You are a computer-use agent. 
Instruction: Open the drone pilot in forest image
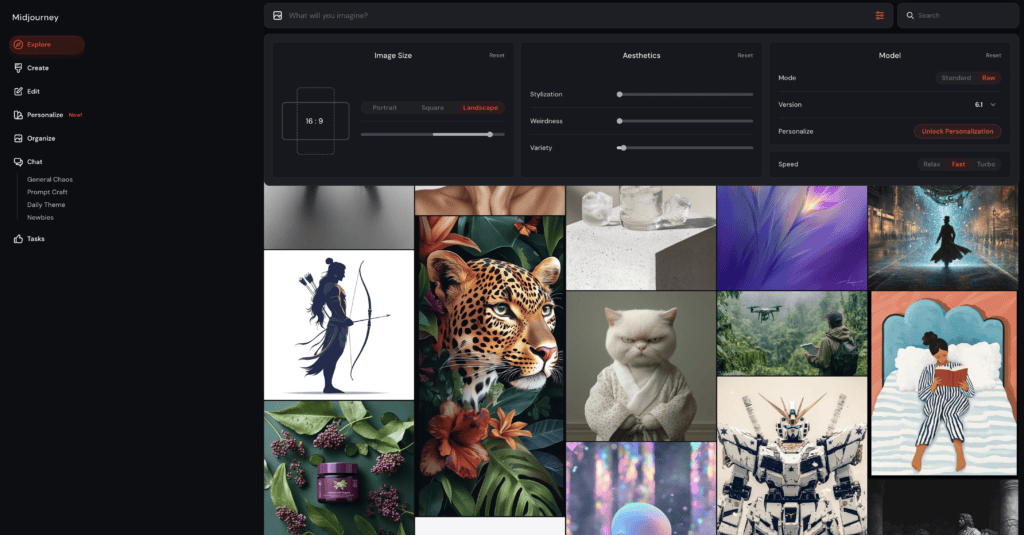pyautogui.click(x=792, y=333)
